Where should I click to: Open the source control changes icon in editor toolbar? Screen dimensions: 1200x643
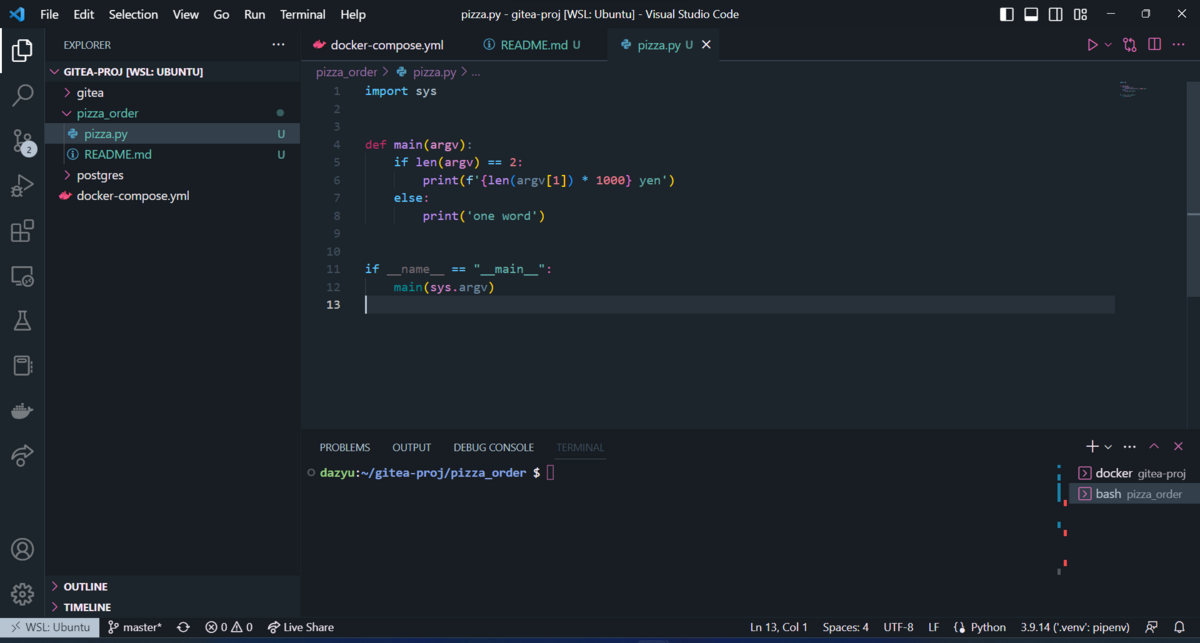(x=1130, y=45)
